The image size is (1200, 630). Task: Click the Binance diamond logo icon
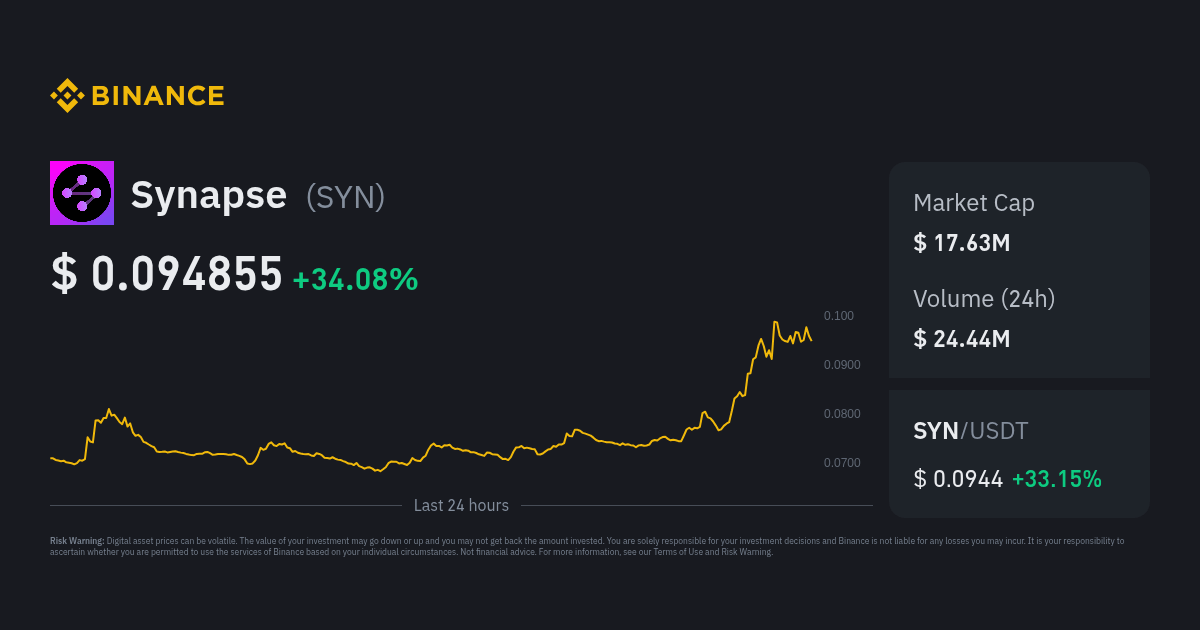point(67,96)
